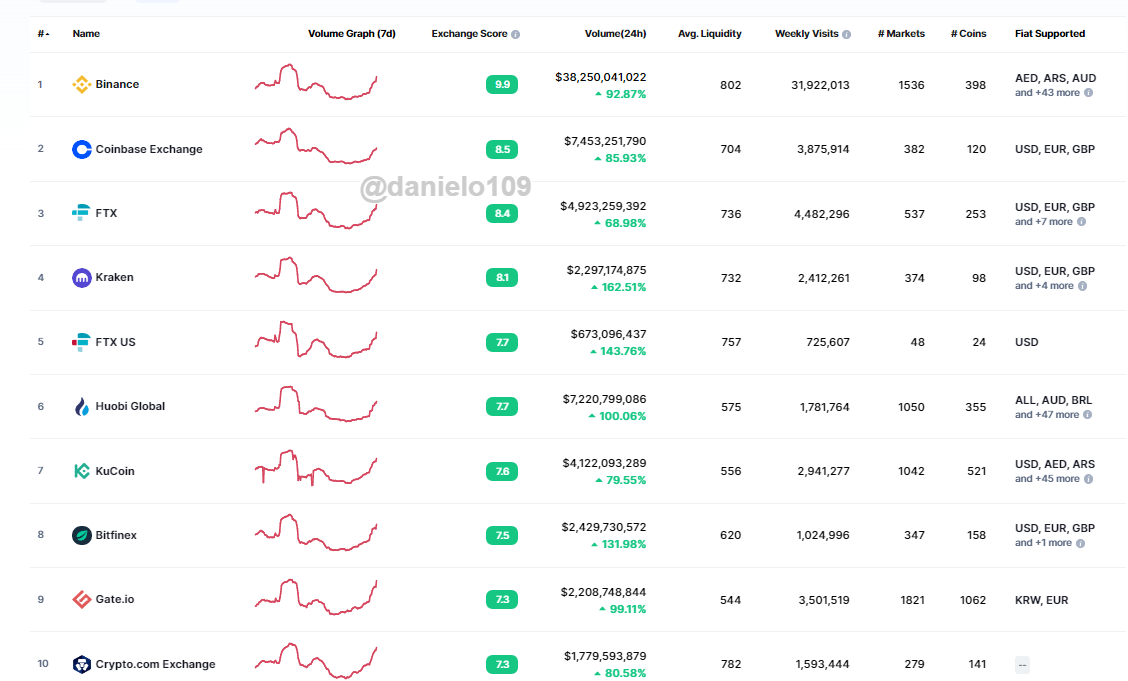The image size is (1128, 681).
Task: Click the Bitfinex leaf logo
Action: [x=81, y=535]
